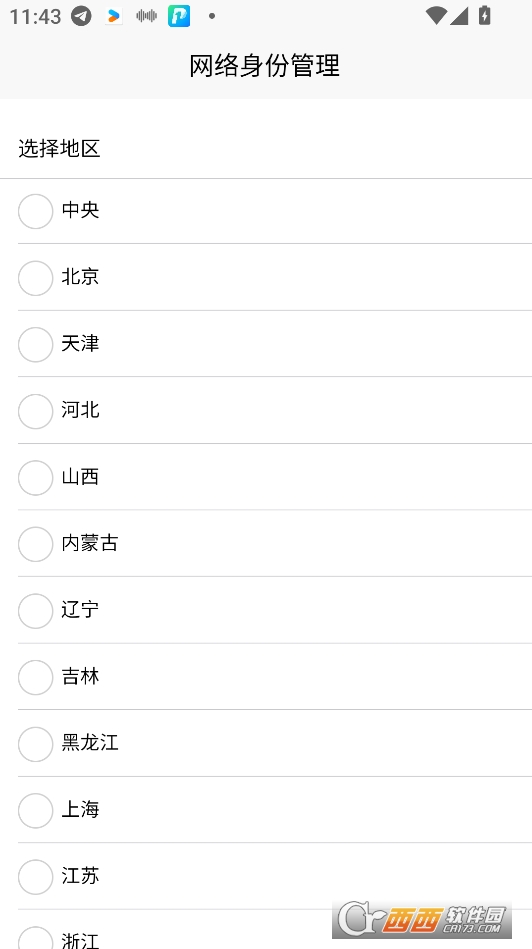Pick the 浙江 radio button

pos(35,938)
